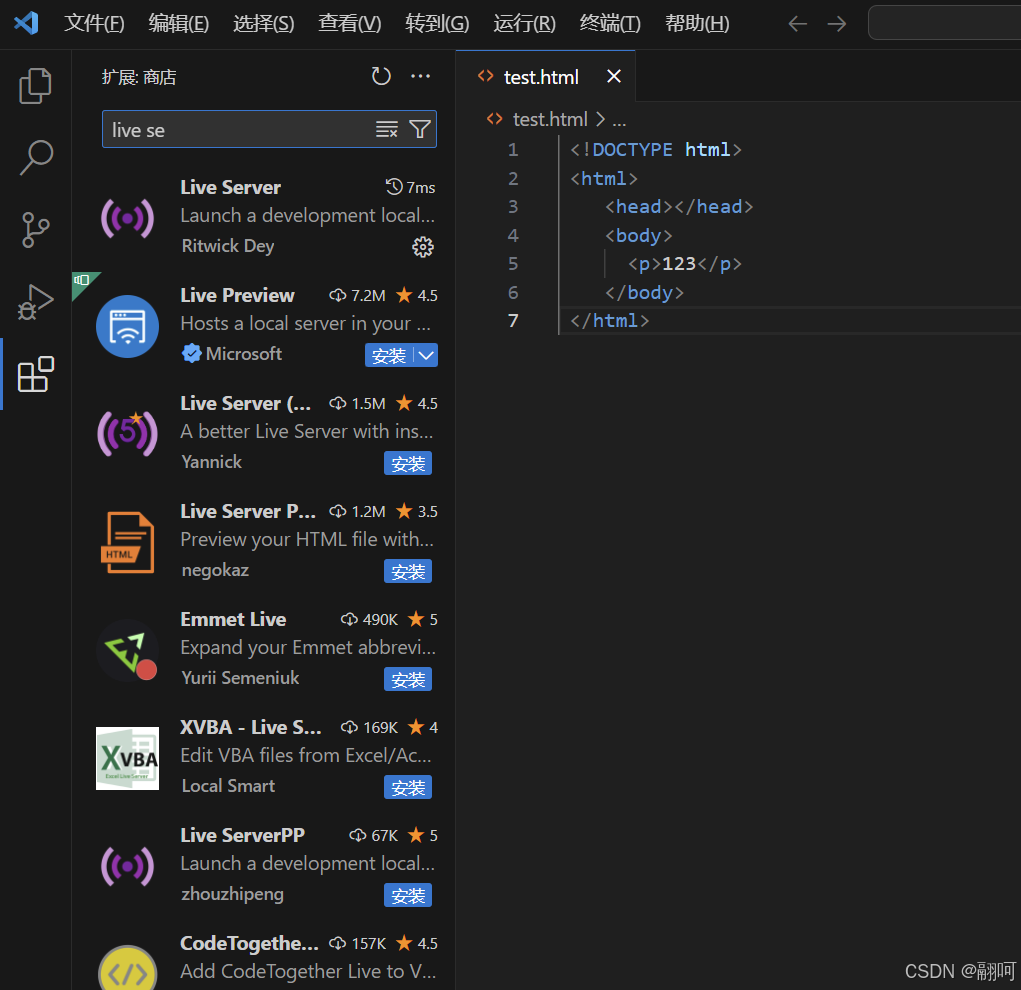Click the test.html breadcrumb item
This screenshot has width=1021, height=990.
[x=550, y=119]
